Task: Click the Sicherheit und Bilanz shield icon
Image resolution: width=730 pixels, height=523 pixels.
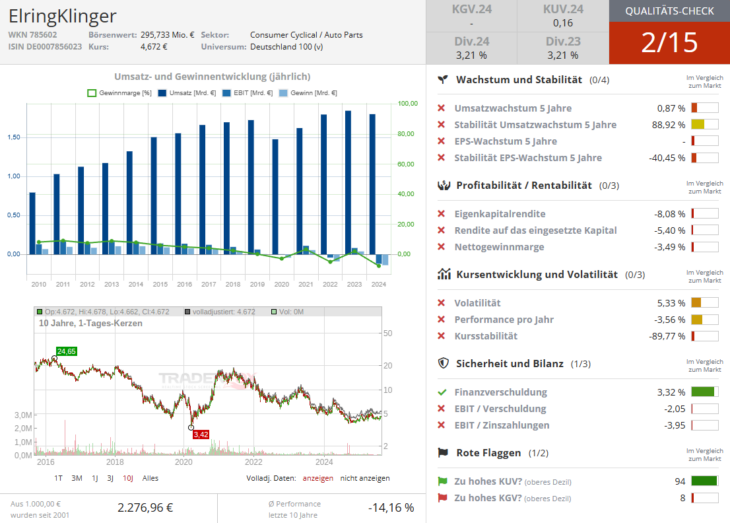Action: 443,363
